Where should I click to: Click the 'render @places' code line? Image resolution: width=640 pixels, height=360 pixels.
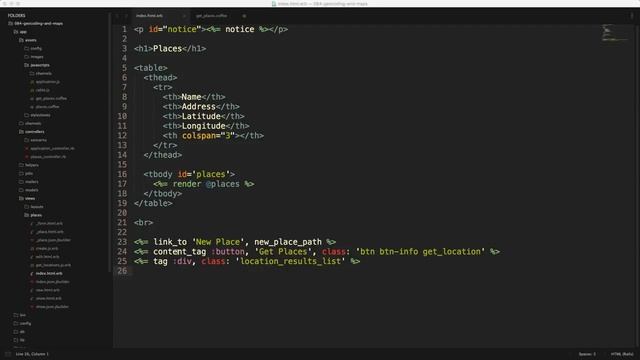[x=204, y=184]
